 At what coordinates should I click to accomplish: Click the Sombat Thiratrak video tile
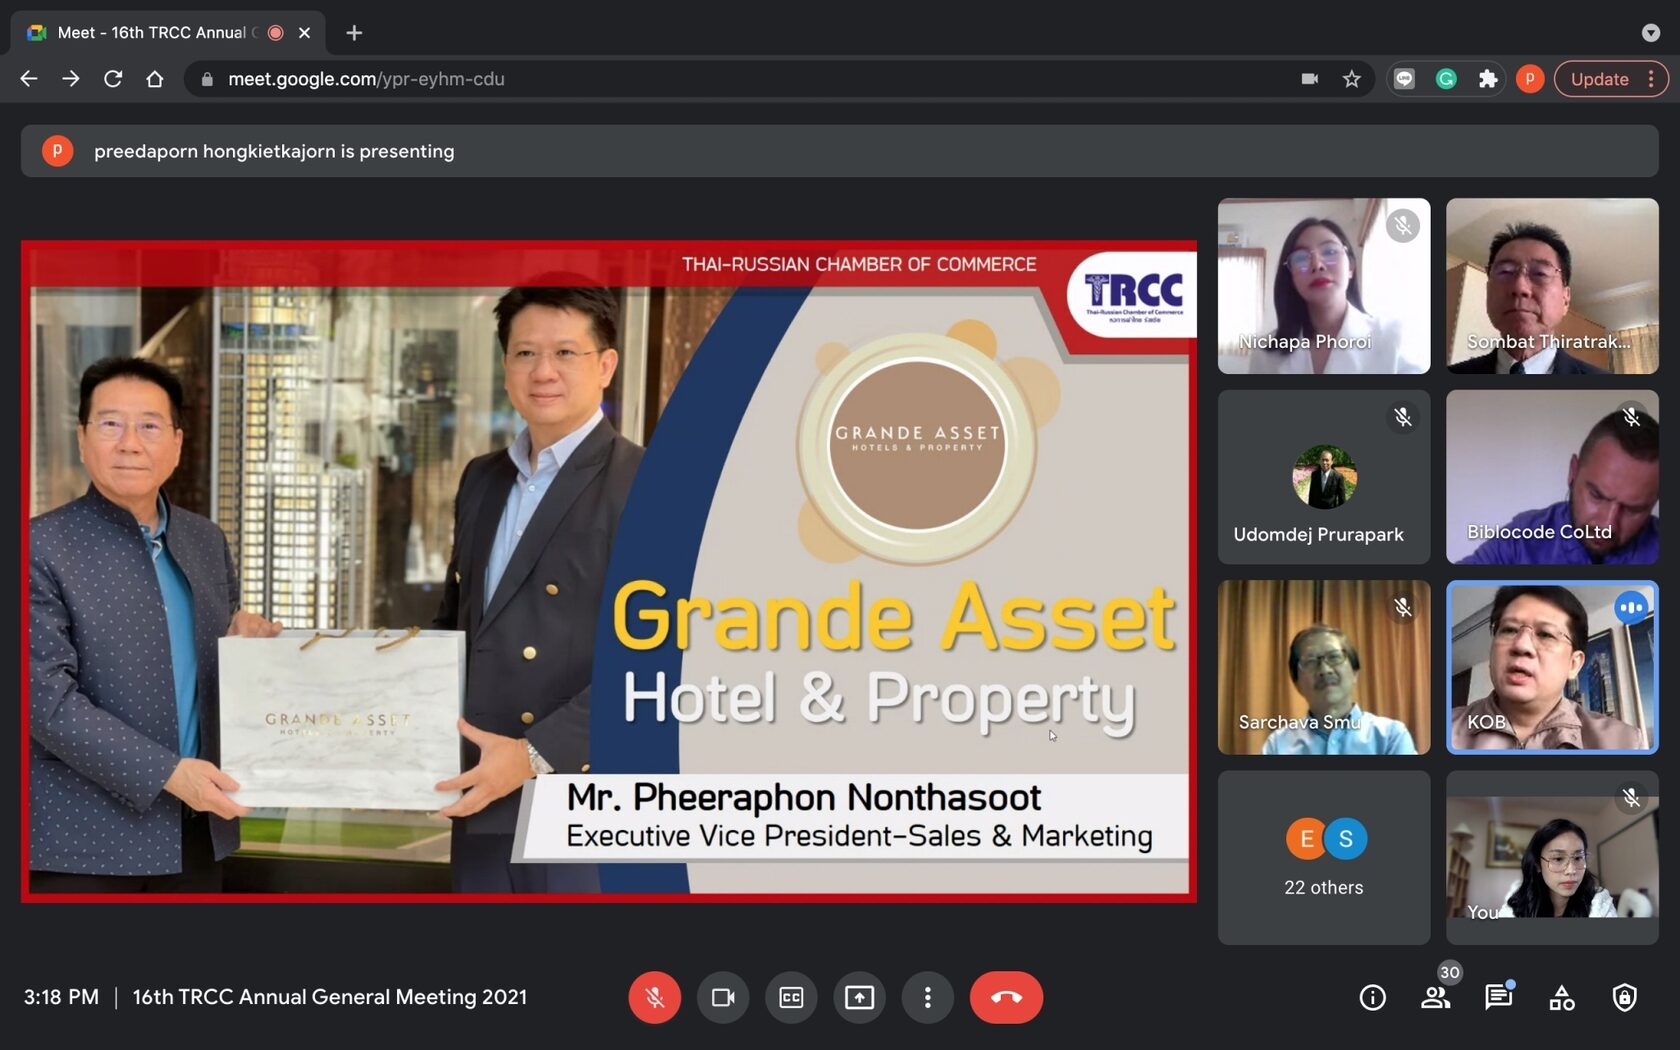pyautogui.click(x=1552, y=286)
